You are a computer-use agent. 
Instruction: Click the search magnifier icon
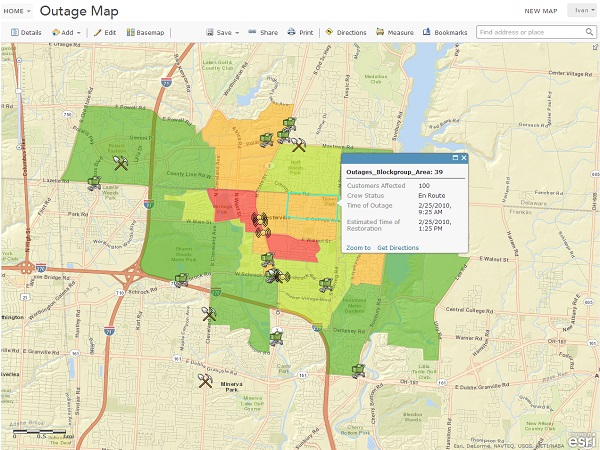[590, 32]
